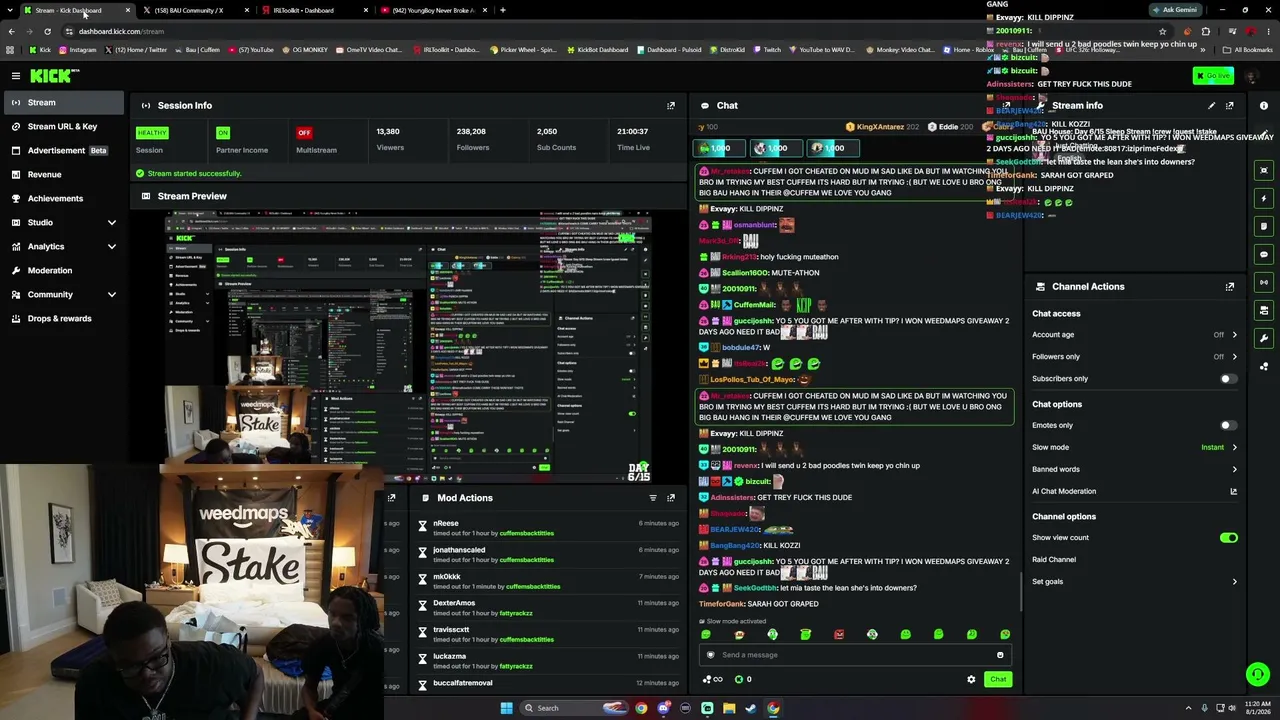Click user nReese in Mod Actions
The height and width of the screenshot is (720, 1280).
click(x=446, y=523)
